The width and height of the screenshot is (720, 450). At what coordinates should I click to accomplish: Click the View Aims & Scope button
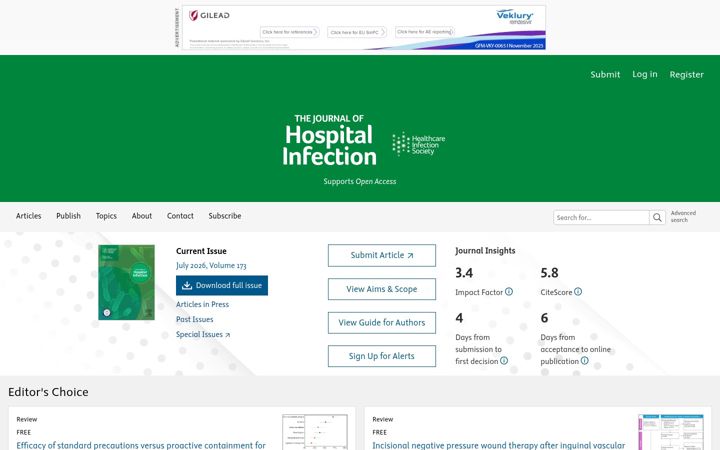pos(382,289)
